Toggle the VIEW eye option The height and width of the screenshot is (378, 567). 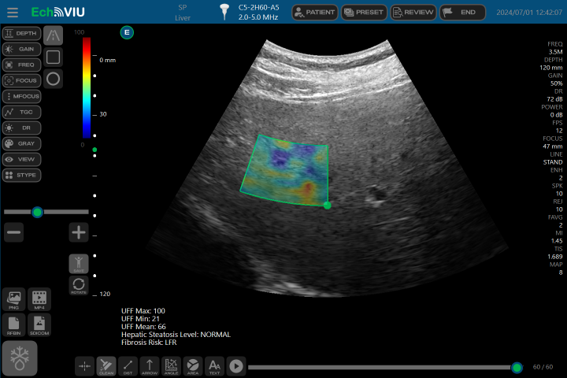22,160
